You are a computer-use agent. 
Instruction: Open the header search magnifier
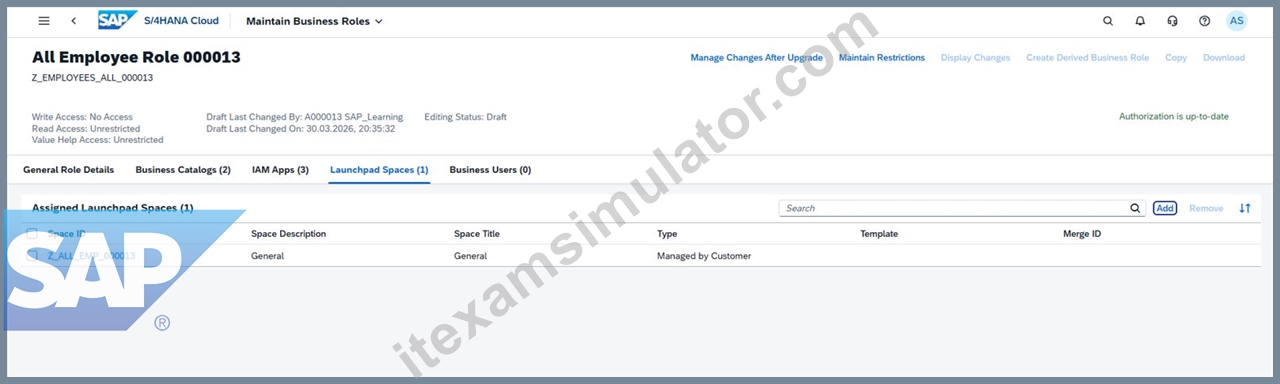pos(1107,21)
